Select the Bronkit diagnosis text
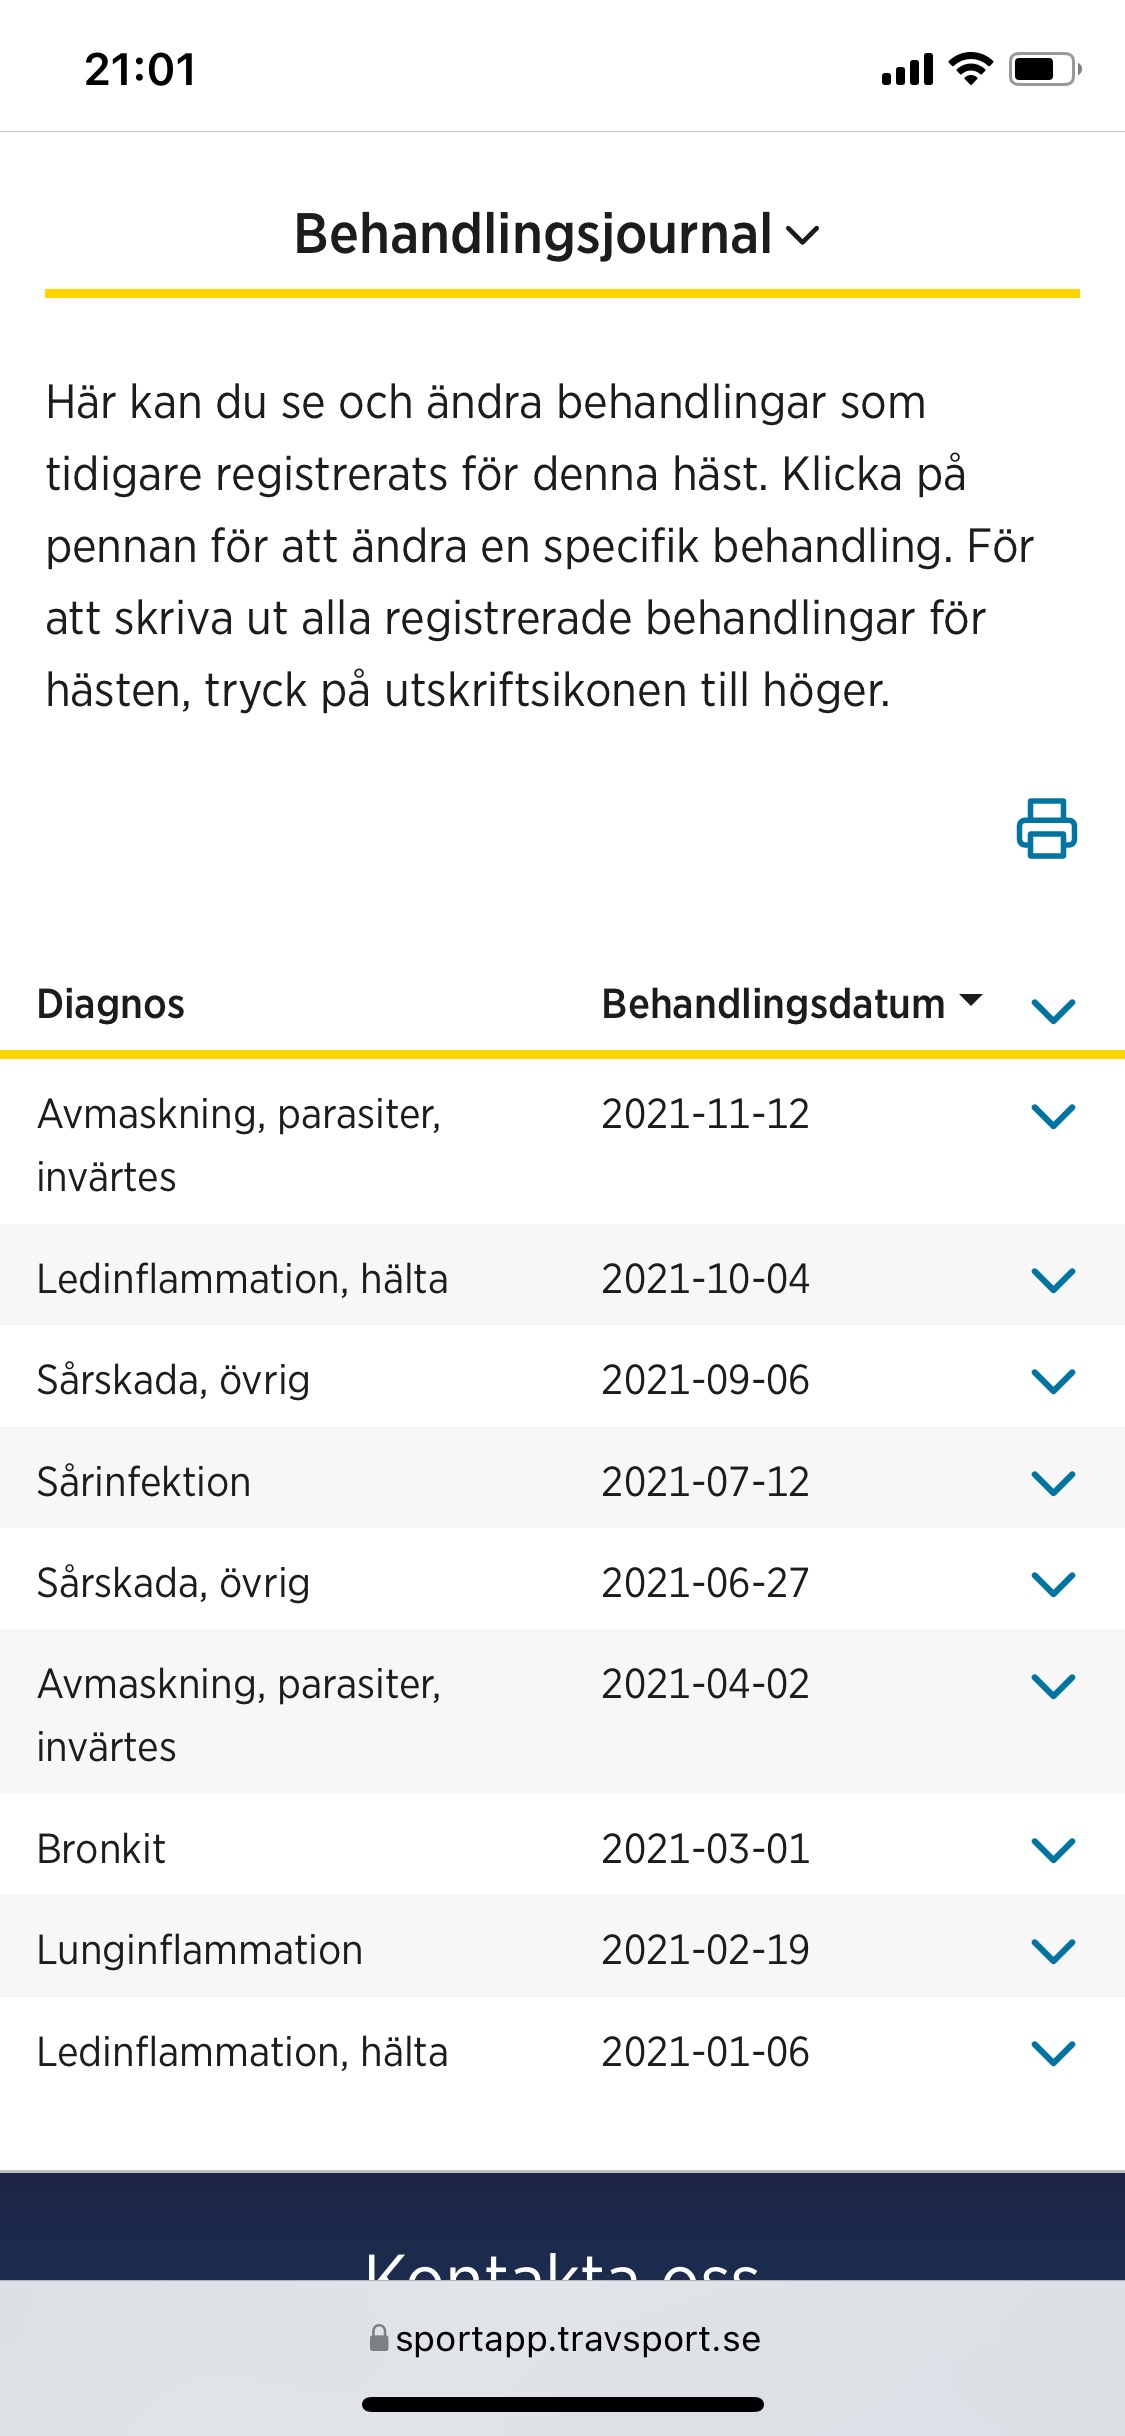Viewport: 1125px width, 2436px height. (x=101, y=1849)
